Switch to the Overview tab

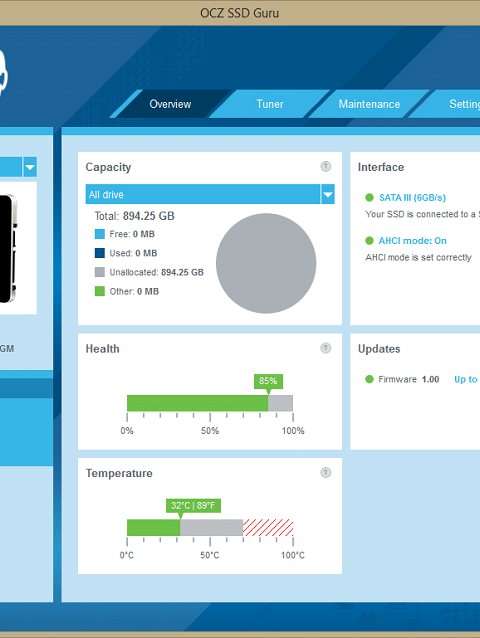tap(170, 104)
